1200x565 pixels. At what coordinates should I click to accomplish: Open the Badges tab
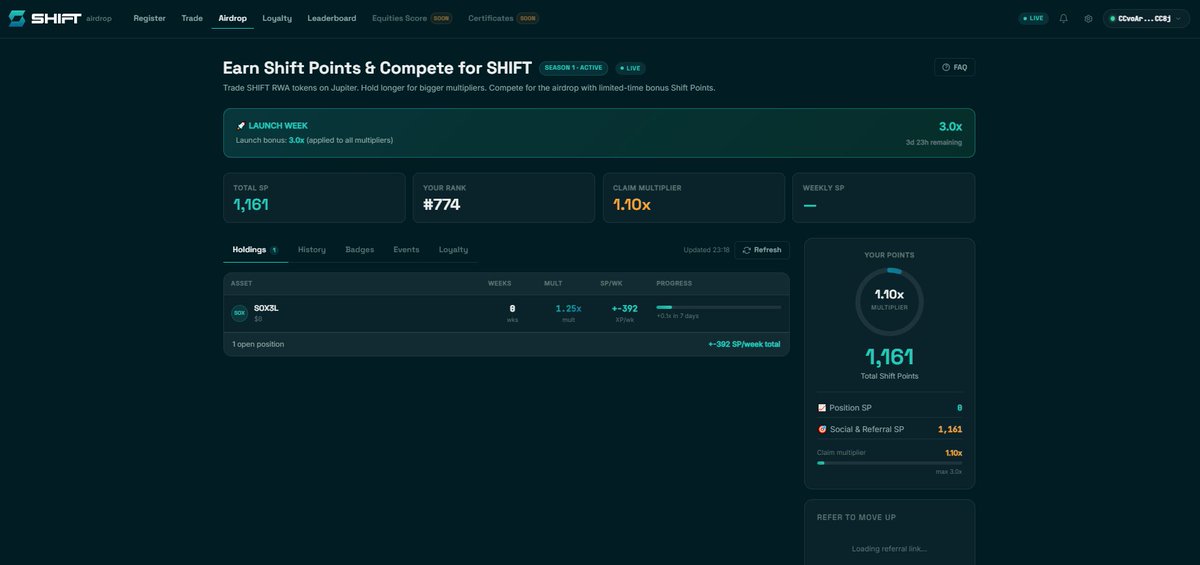pyautogui.click(x=360, y=249)
